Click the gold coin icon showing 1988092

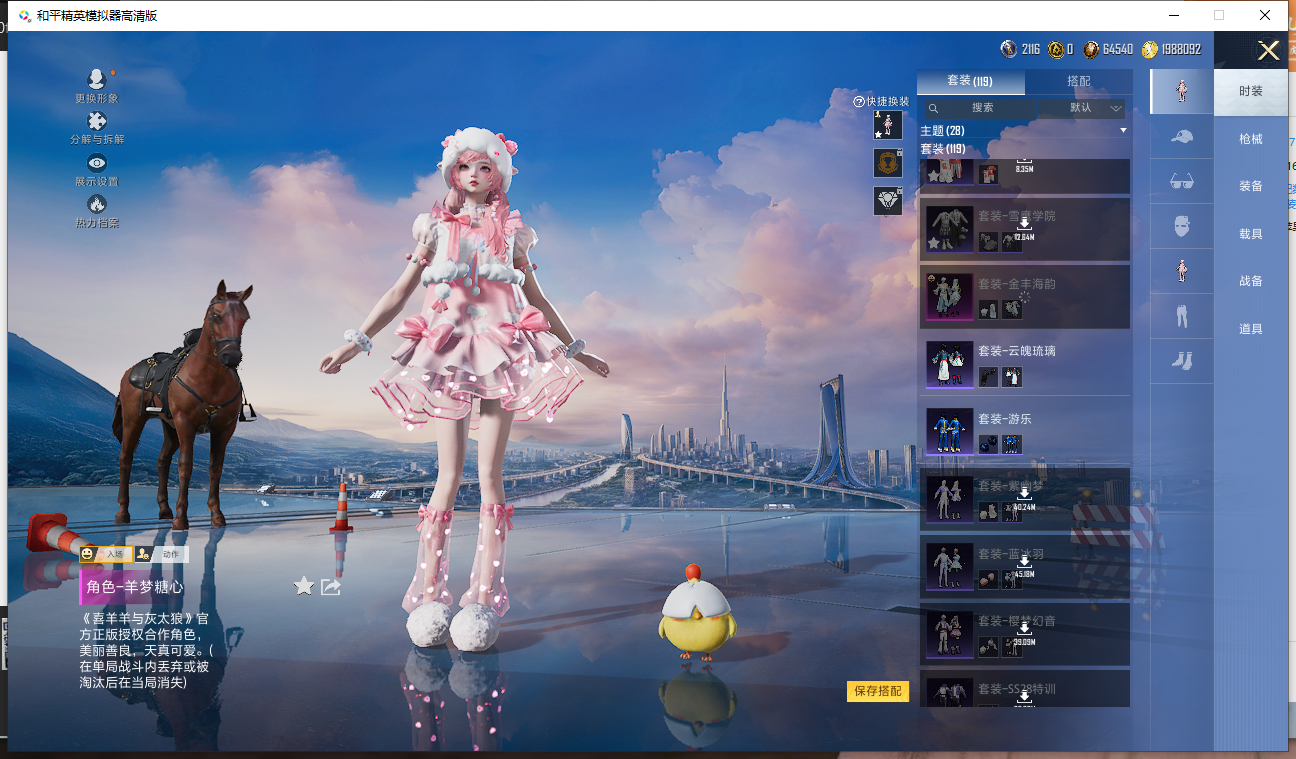[1150, 49]
